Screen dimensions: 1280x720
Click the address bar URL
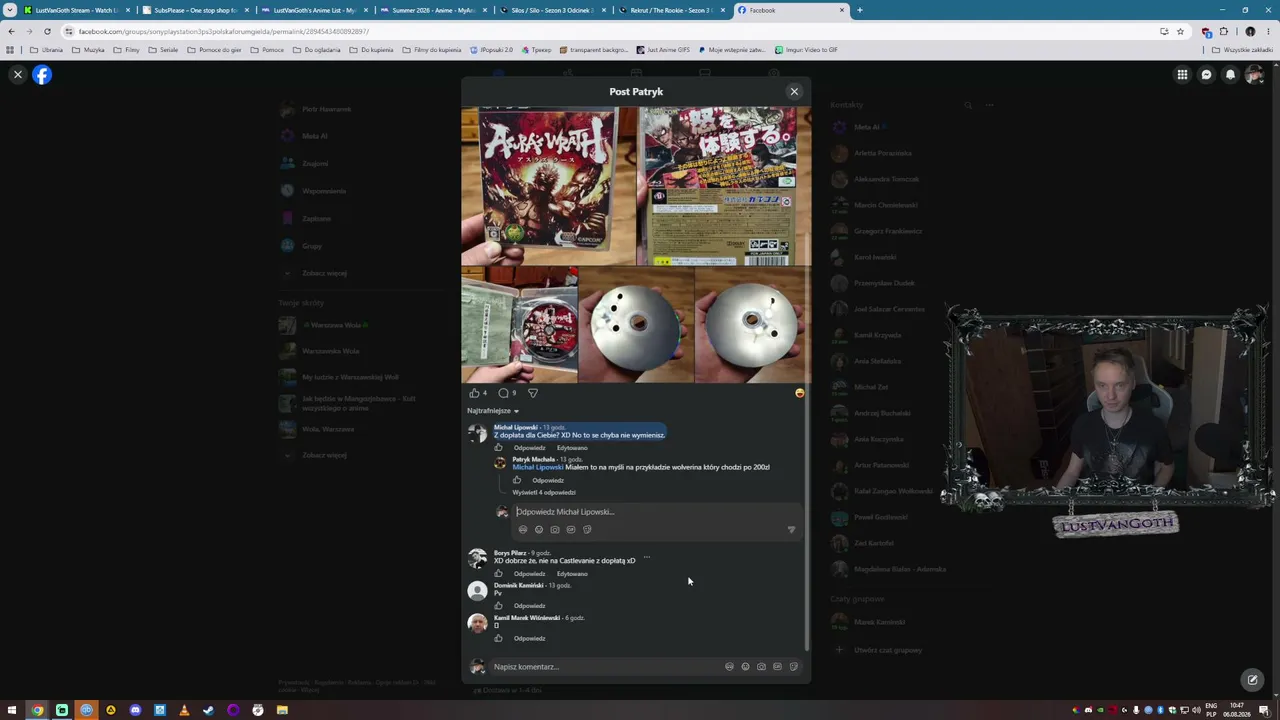tap(224, 31)
